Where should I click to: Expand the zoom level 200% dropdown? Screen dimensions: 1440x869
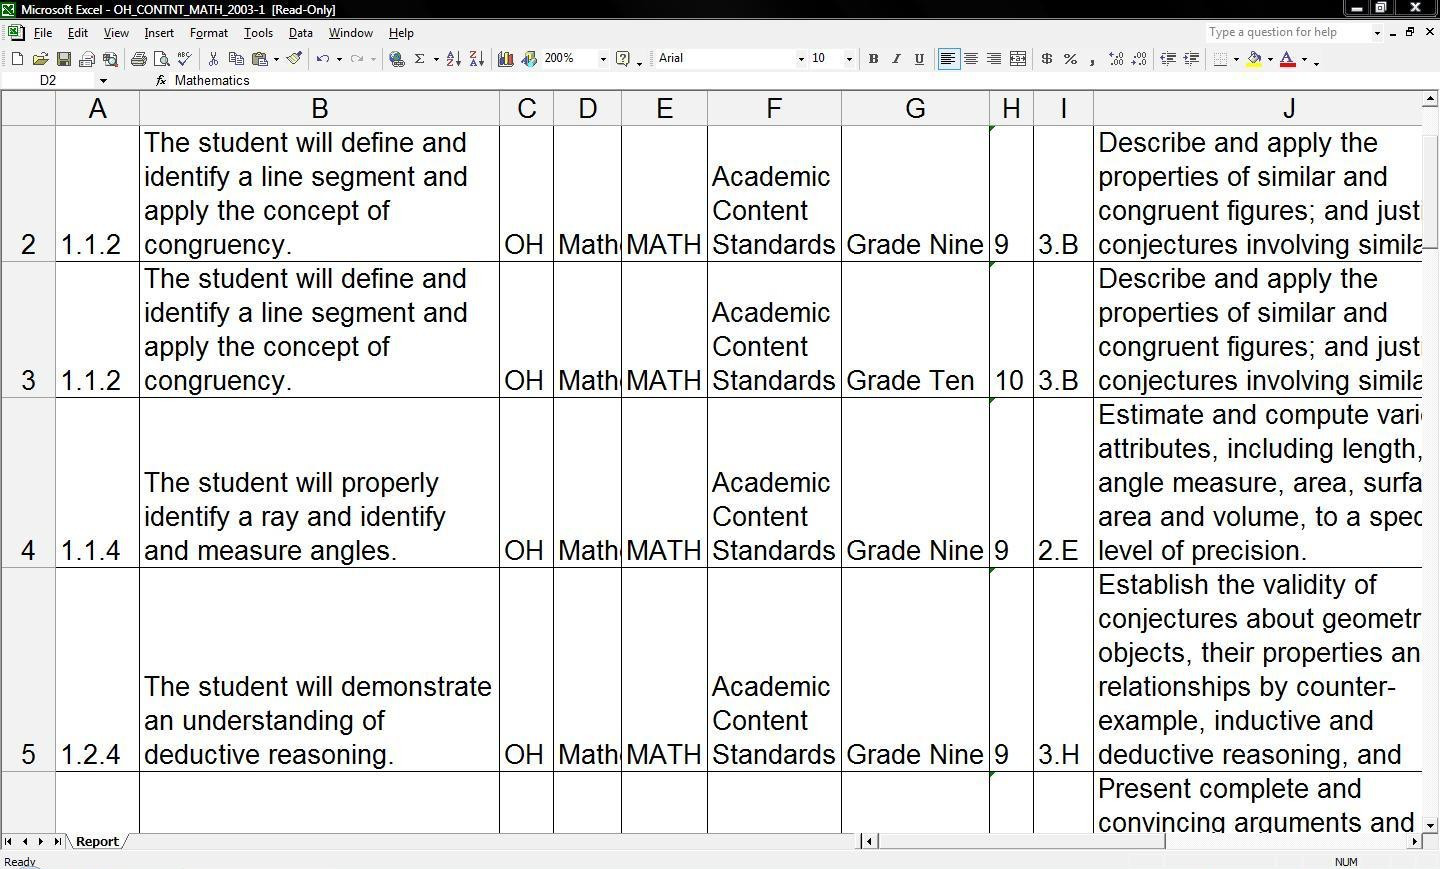tap(602, 59)
